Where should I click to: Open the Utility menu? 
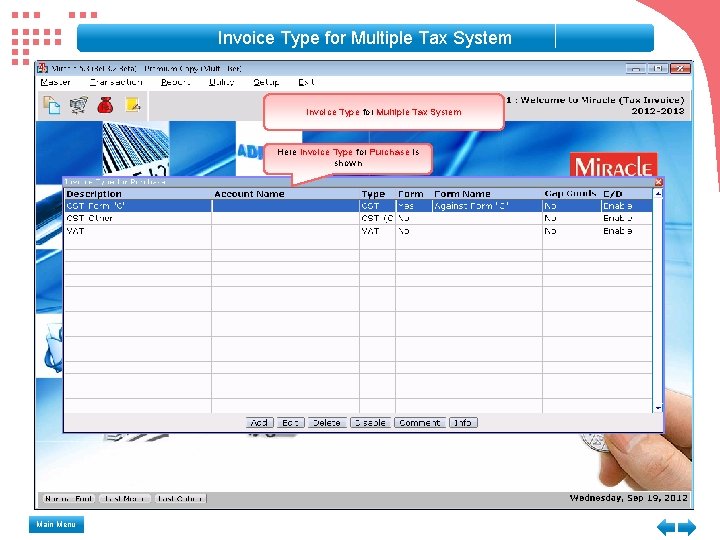pyautogui.click(x=221, y=82)
